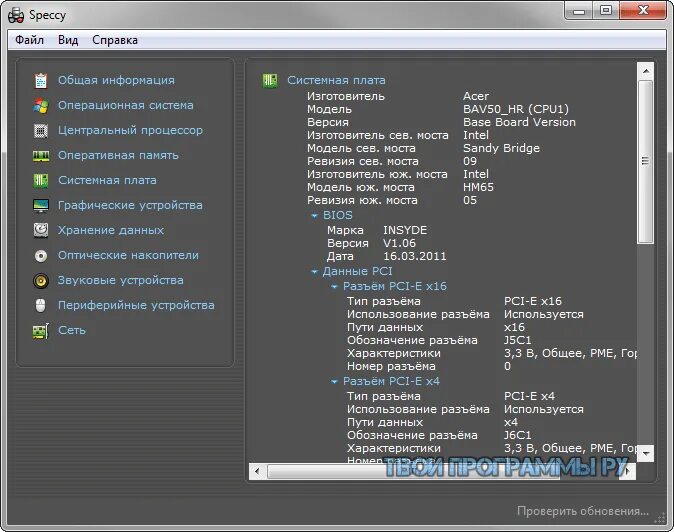The width and height of the screenshot is (674, 532).
Task: Show Центральный процессор details
Action: point(130,130)
